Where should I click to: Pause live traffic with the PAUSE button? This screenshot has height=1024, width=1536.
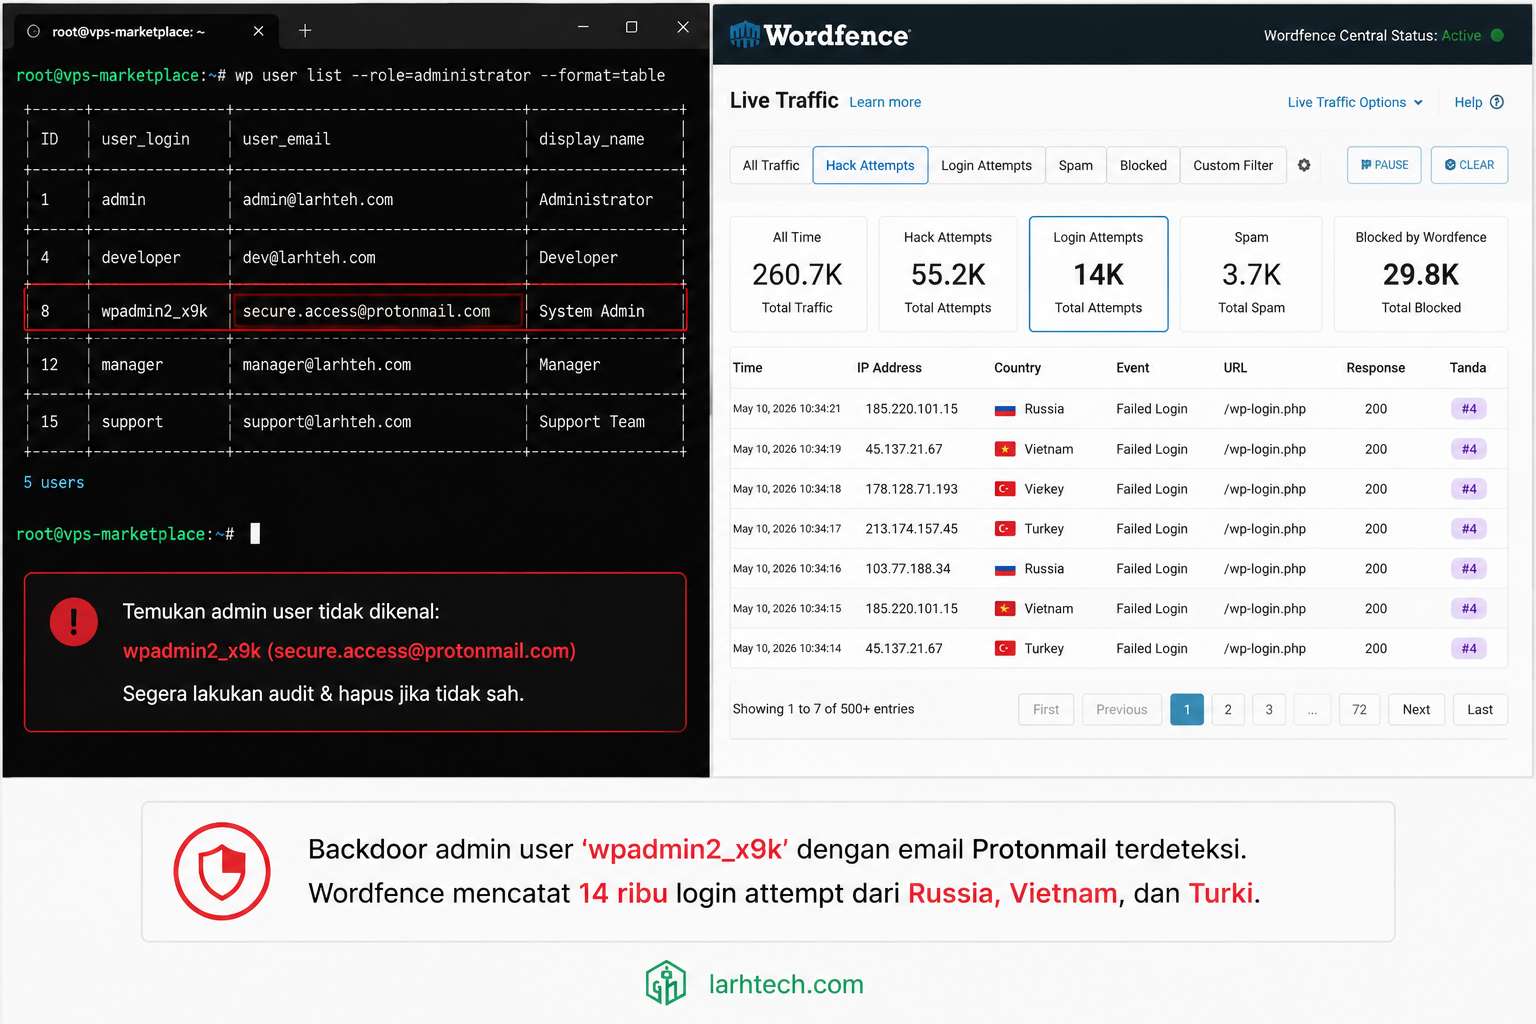(1384, 165)
